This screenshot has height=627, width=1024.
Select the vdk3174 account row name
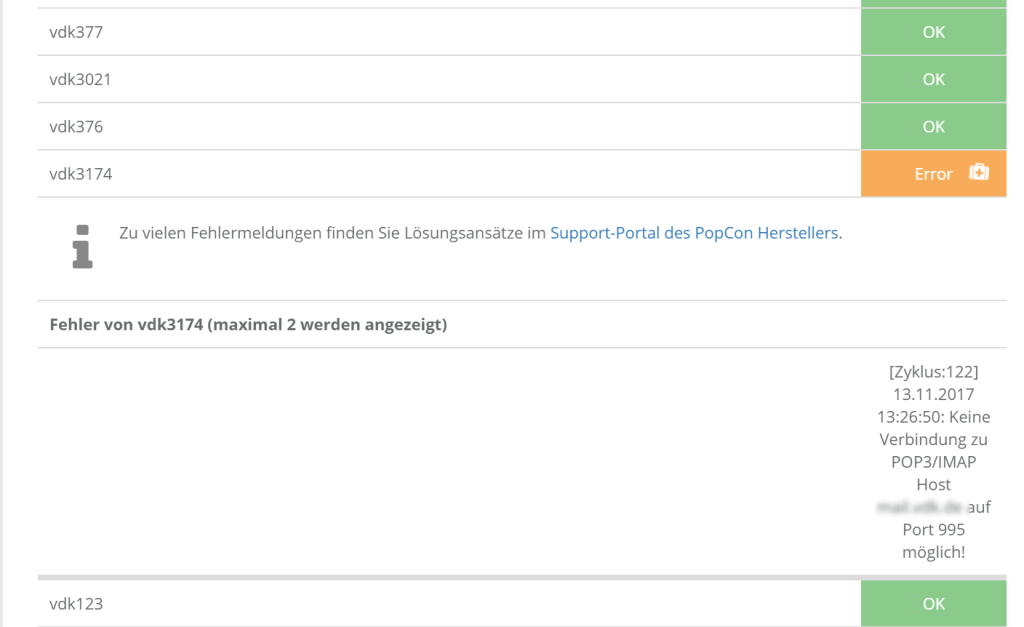tap(81, 174)
